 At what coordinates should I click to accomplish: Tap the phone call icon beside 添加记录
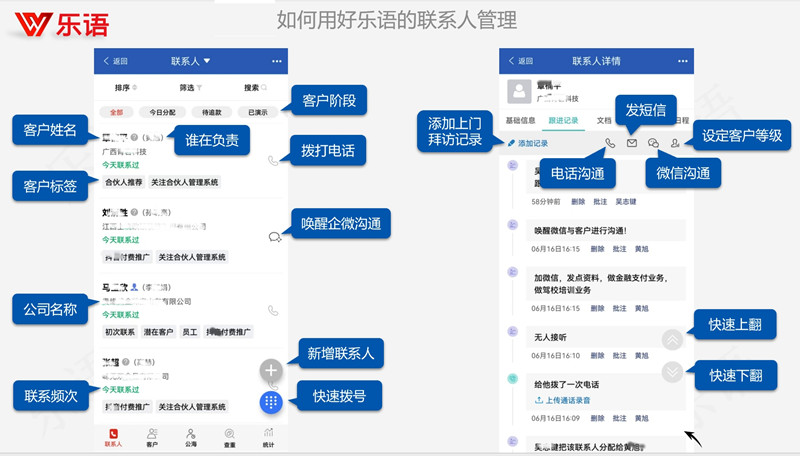coord(610,143)
